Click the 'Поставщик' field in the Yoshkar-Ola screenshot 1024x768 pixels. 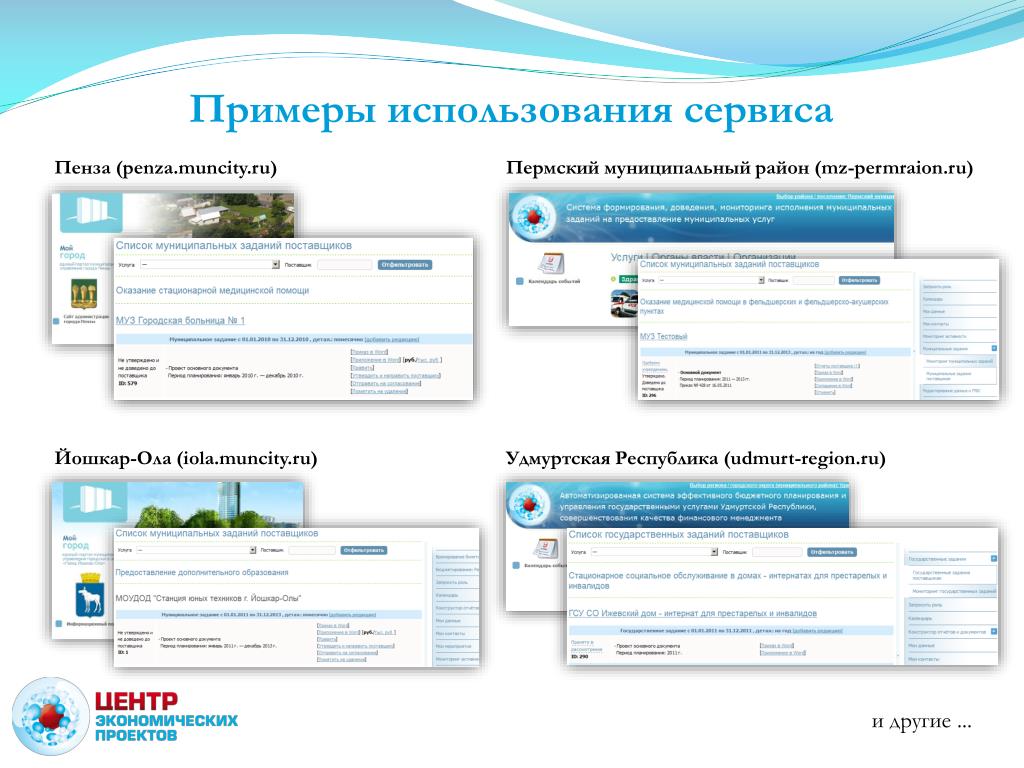[312, 551]
